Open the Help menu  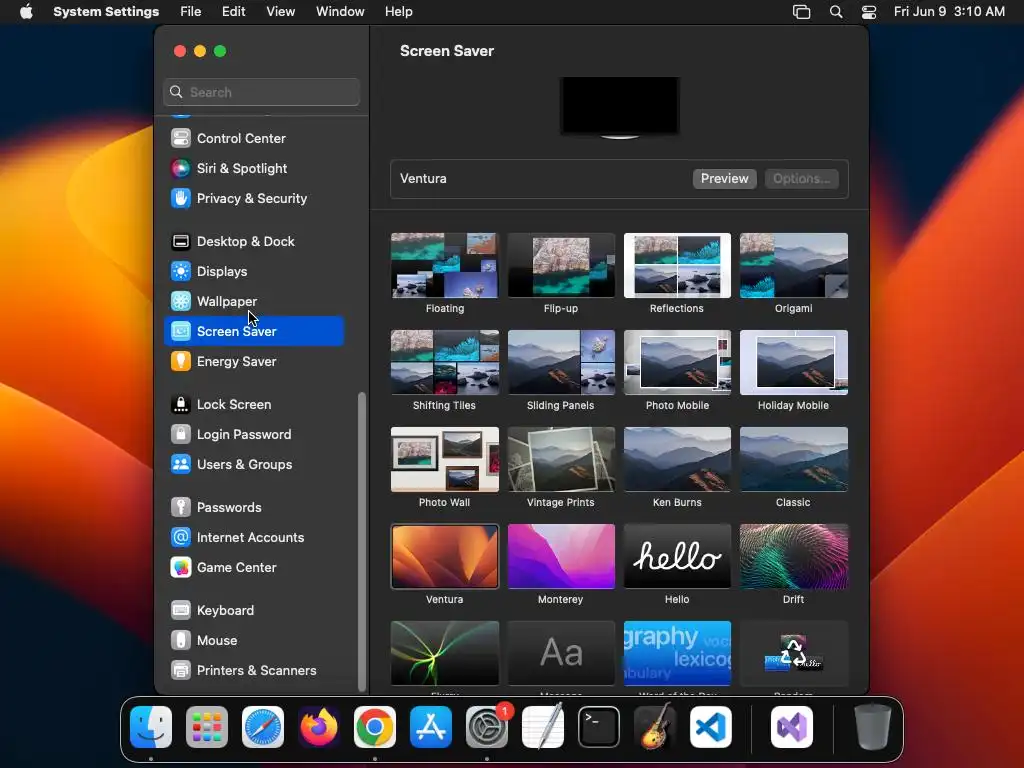click(x=398, y=12)
